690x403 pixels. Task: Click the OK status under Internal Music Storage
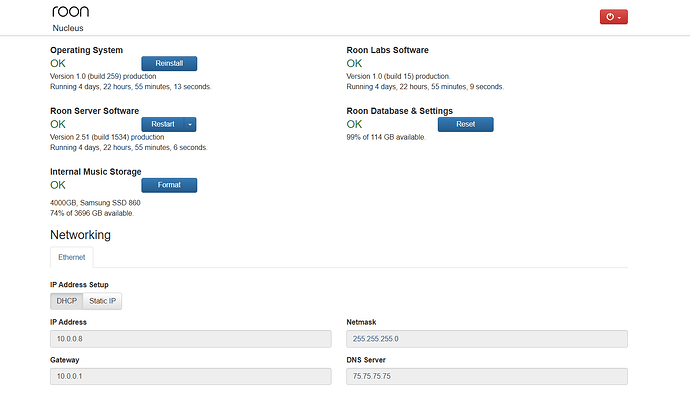[58, 185]
